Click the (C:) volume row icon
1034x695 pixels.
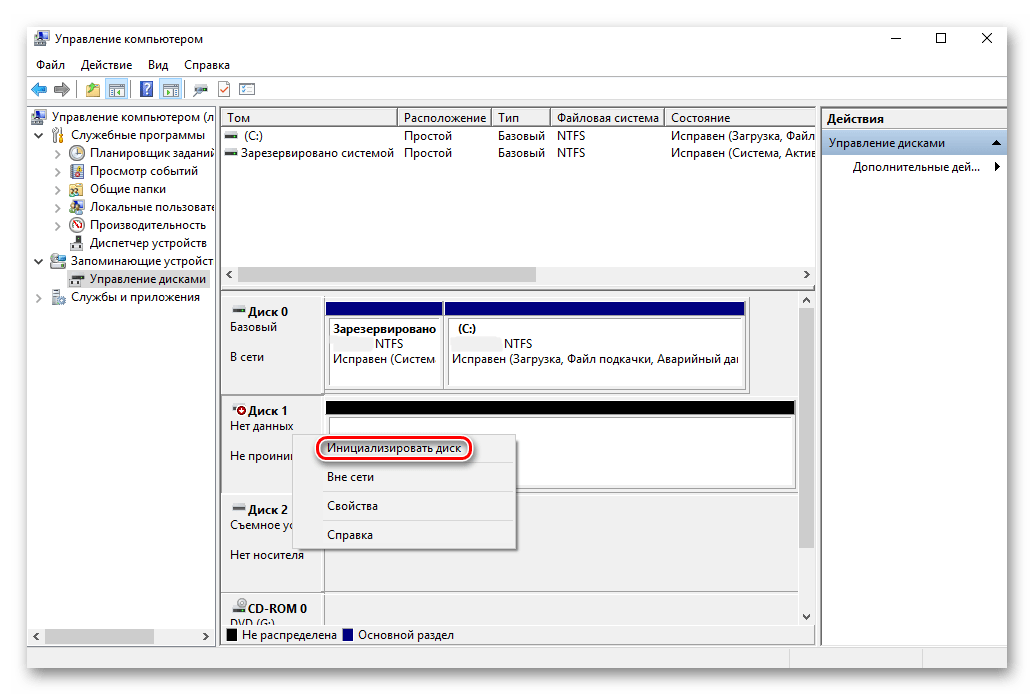[x=231, y=135]
